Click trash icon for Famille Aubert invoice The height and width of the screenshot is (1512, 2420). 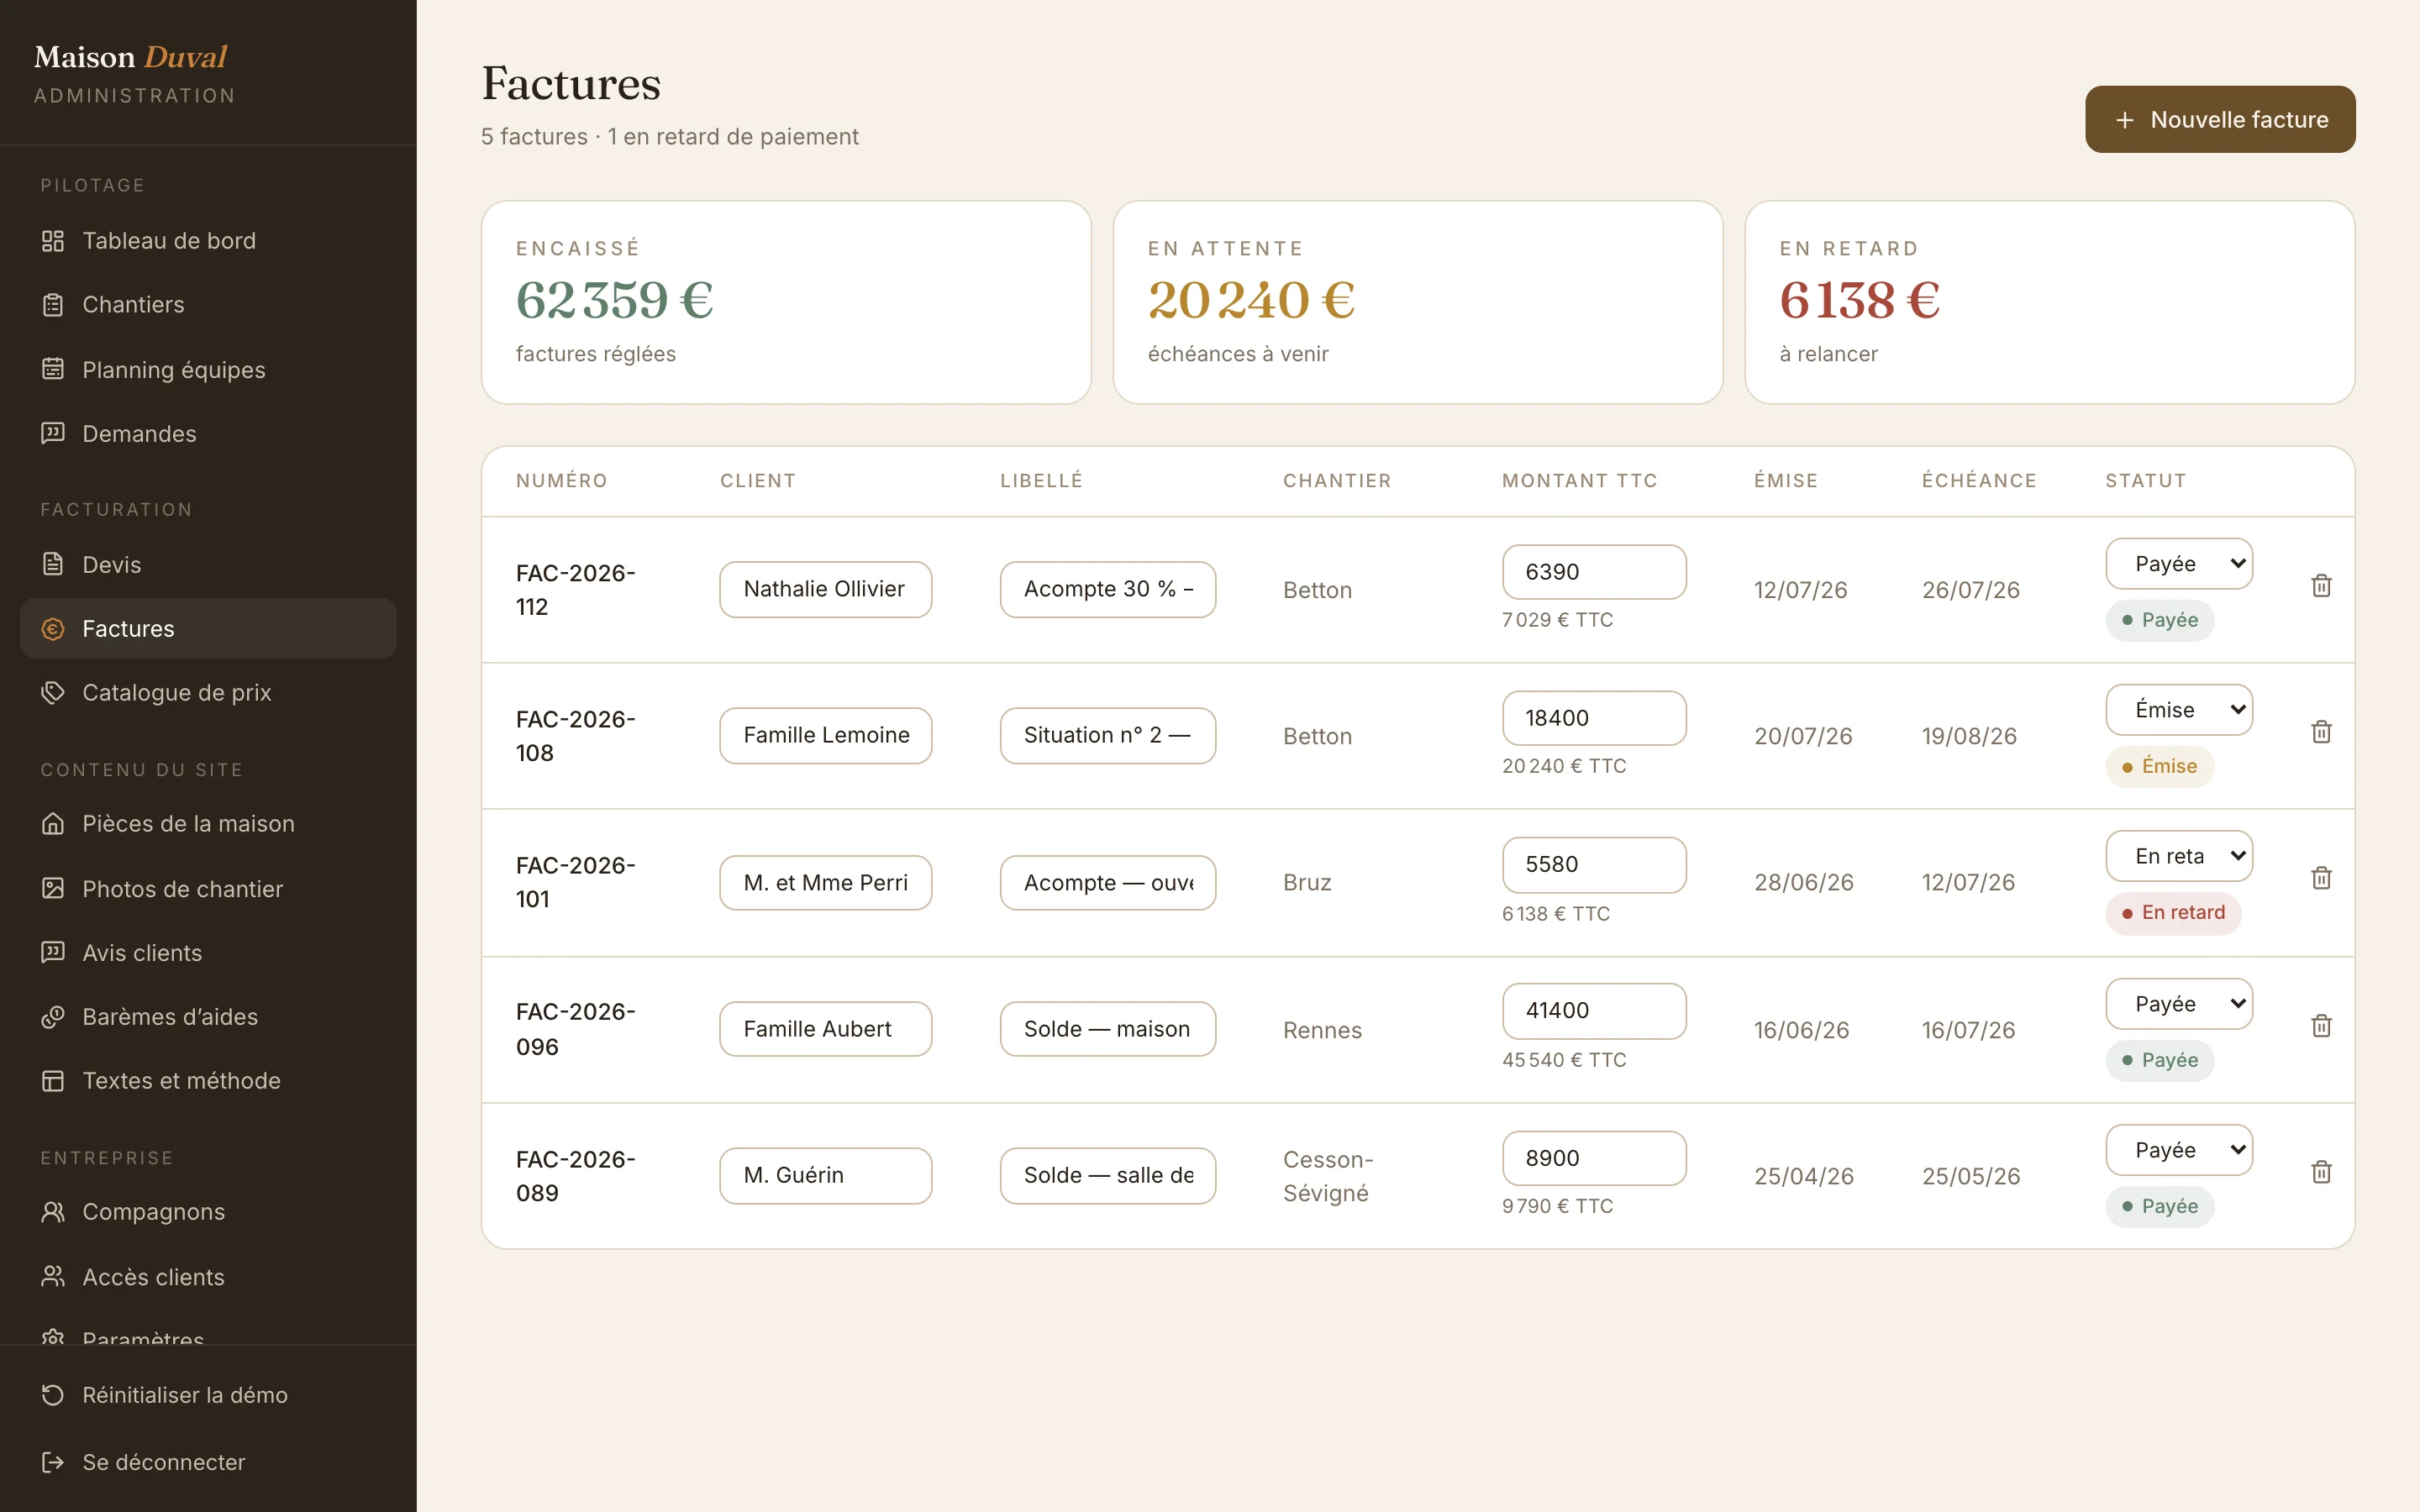coord(2321,1026)
